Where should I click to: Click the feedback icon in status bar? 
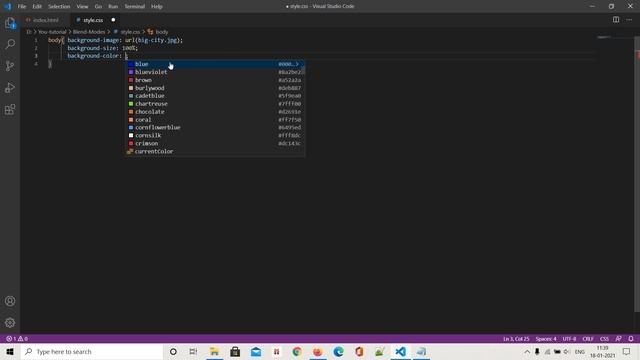point(618,339)
